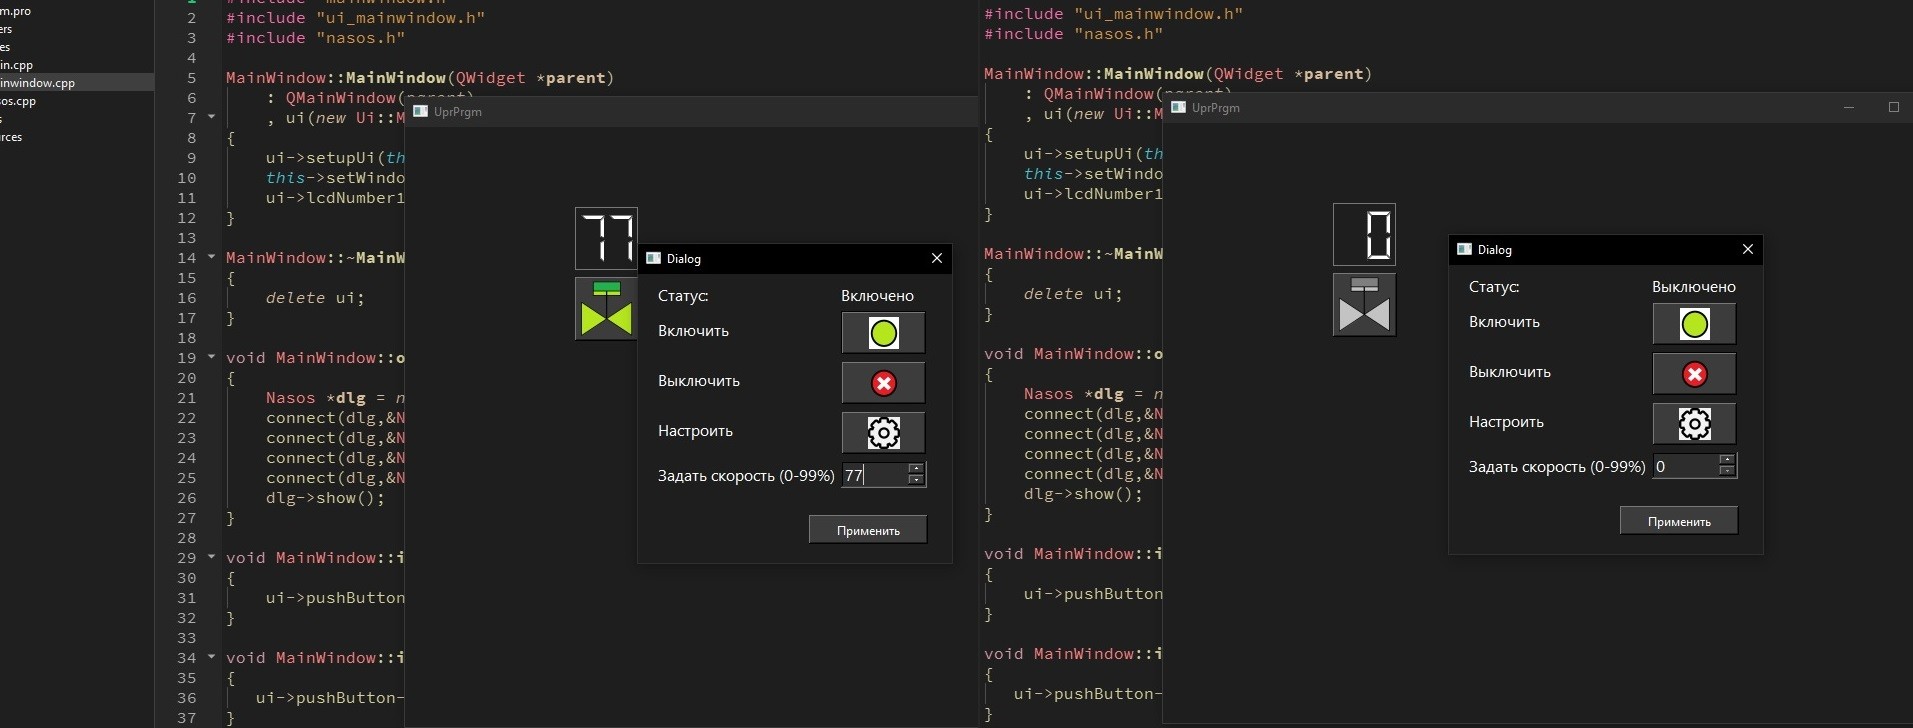The width and height of the screenshot is (1913, 728).
Task: Collapse the code fold arrow at line 19
Action: [211, 357]
